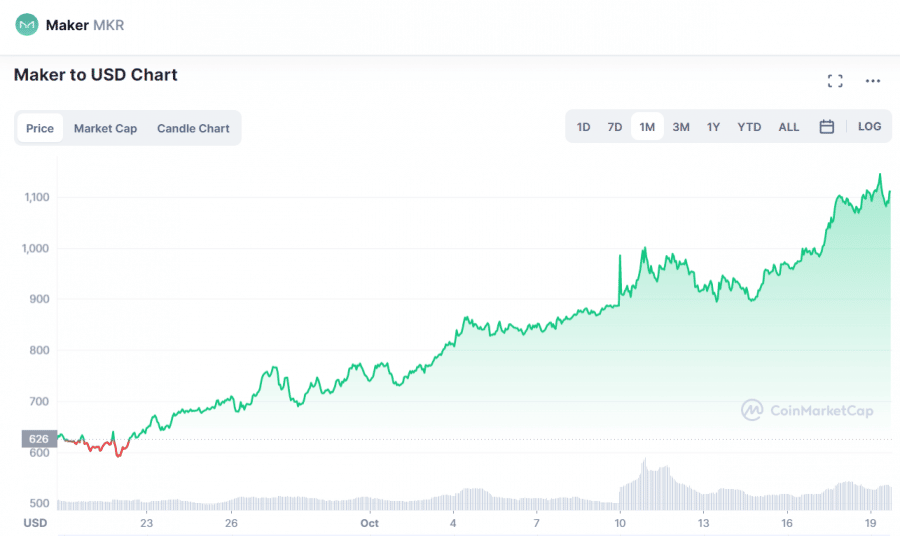Screen dimensions: 900x536
Task: Click the '7' x-axis date label
Action: pyautogui.click(x=537, y=523)
